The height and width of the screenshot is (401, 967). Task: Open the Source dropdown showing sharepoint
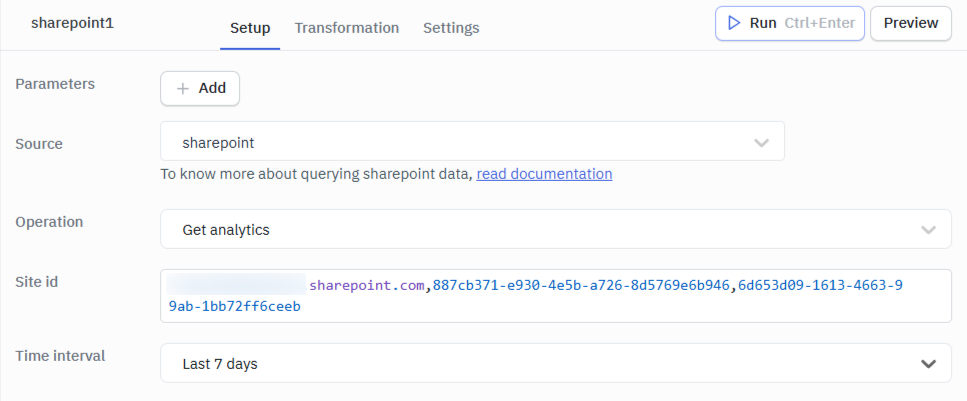click(x=472, y=141)
